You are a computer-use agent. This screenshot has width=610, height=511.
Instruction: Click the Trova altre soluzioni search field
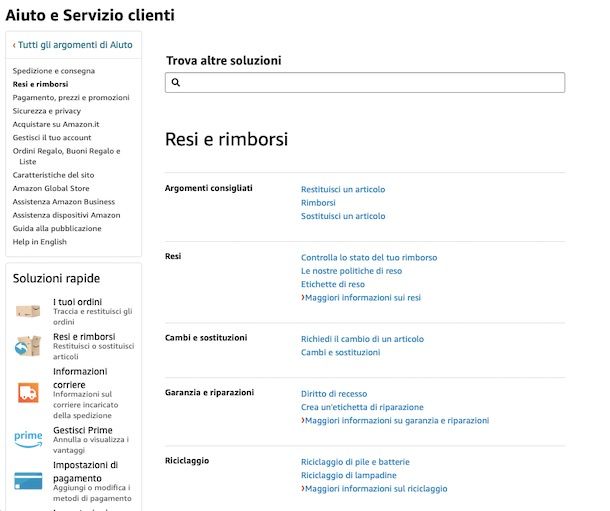coord(365,82)
